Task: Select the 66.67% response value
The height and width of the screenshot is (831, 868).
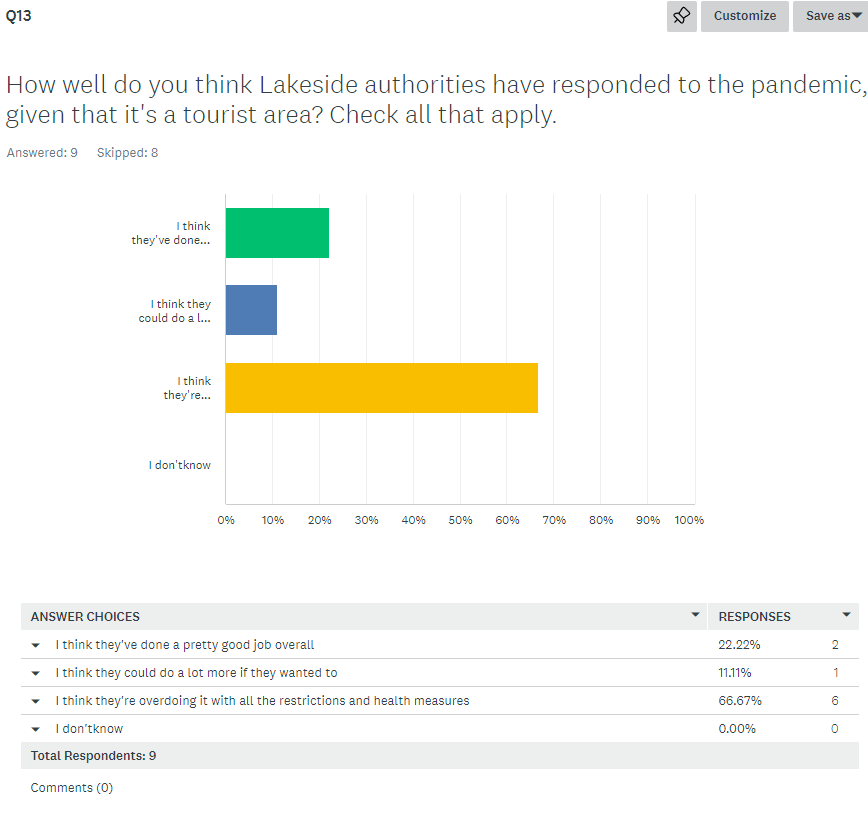Action: tap(739, 701)
